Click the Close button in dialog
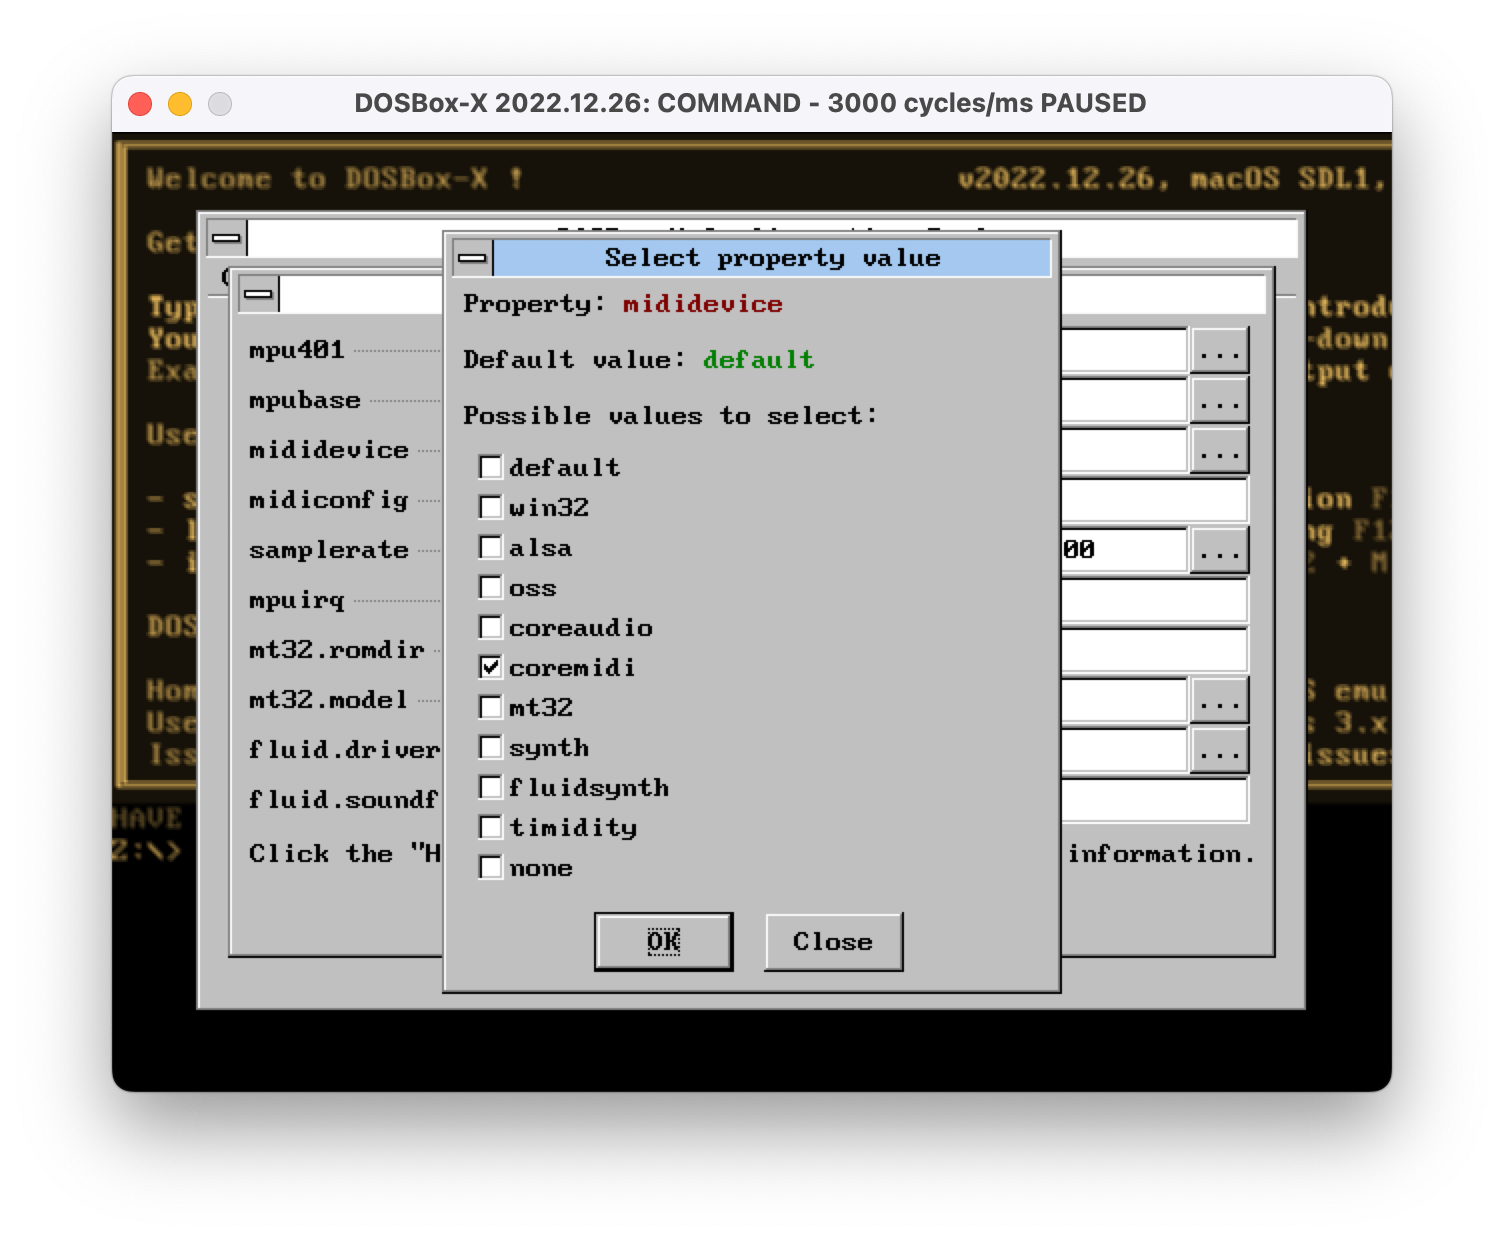 tap(833, 941)
